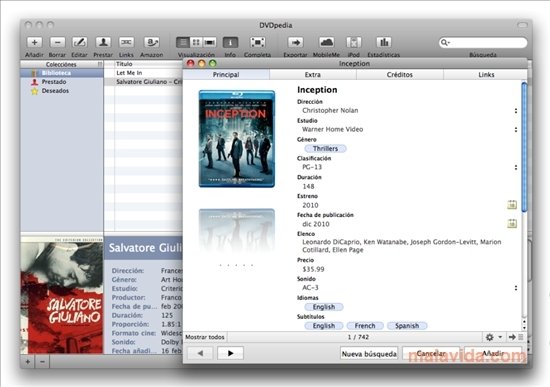This screenshot has height=387, width=550.
Task: Open the Créditos tab
Action: click(400, 75)
